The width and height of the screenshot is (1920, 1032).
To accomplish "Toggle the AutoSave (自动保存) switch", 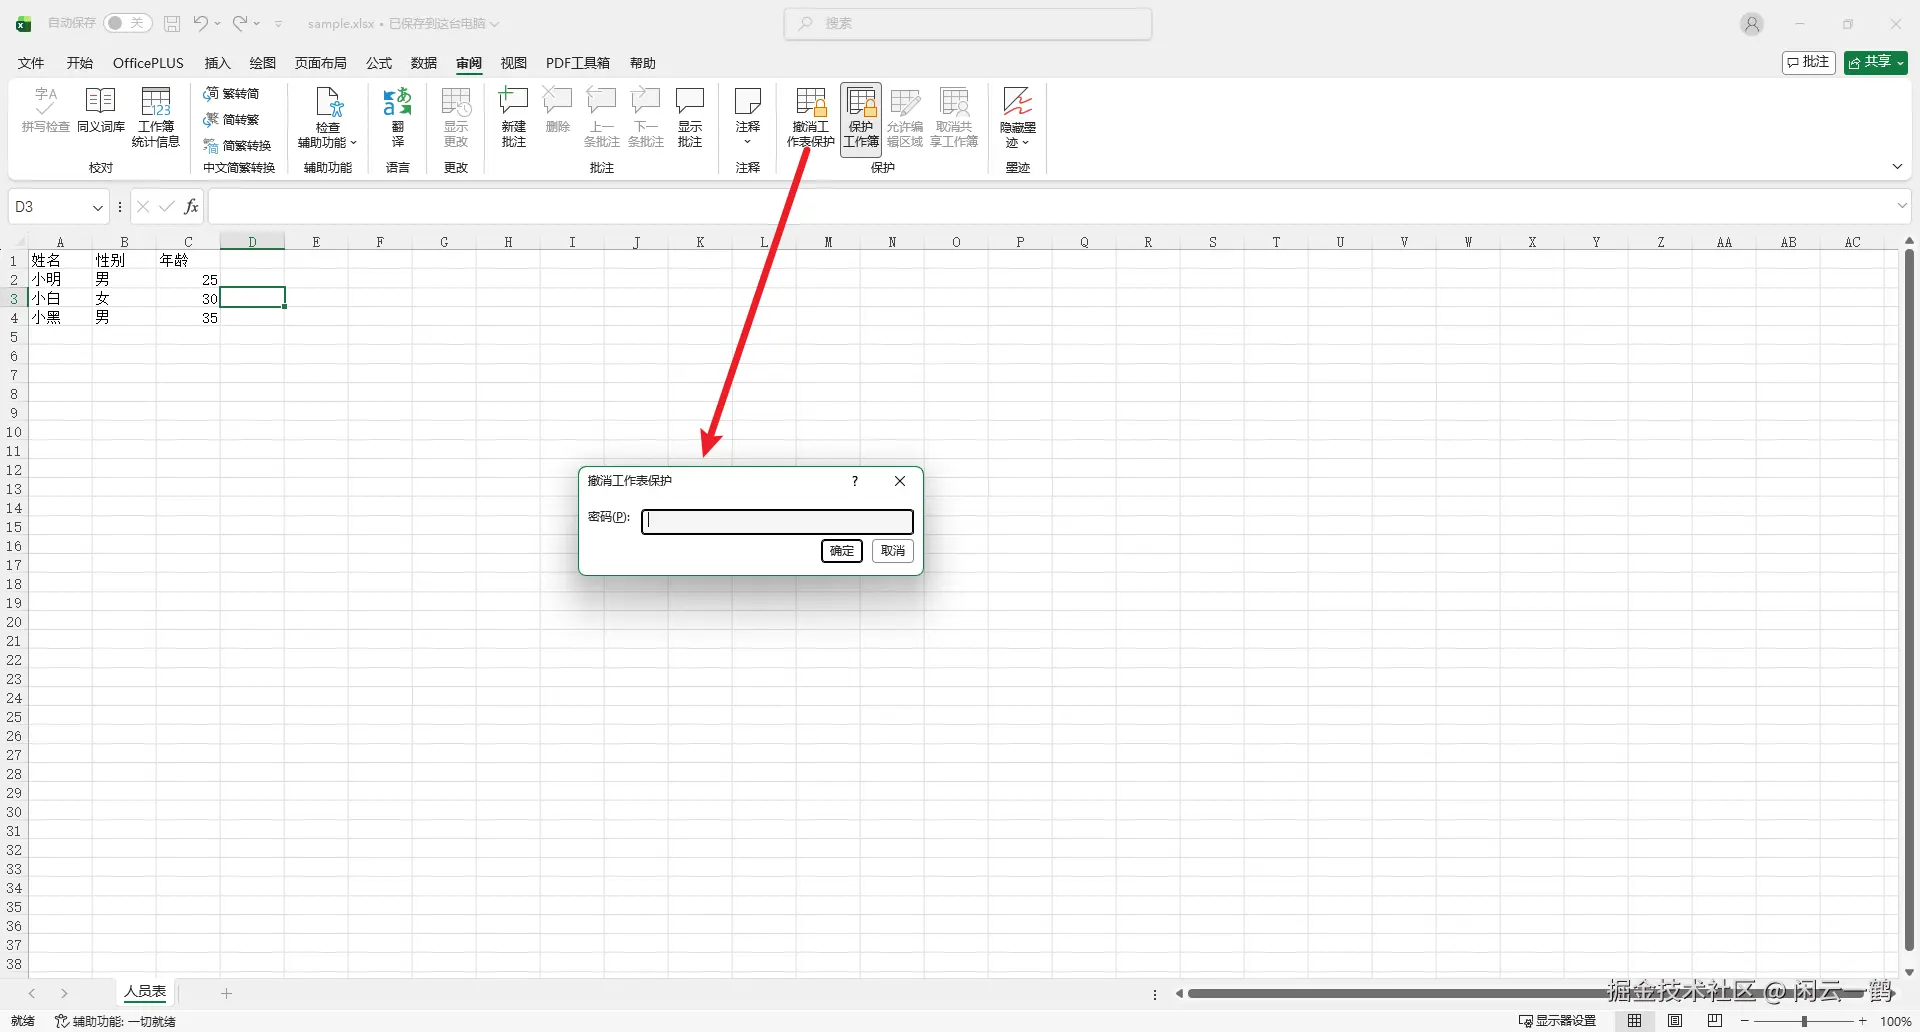I will 127,23.
